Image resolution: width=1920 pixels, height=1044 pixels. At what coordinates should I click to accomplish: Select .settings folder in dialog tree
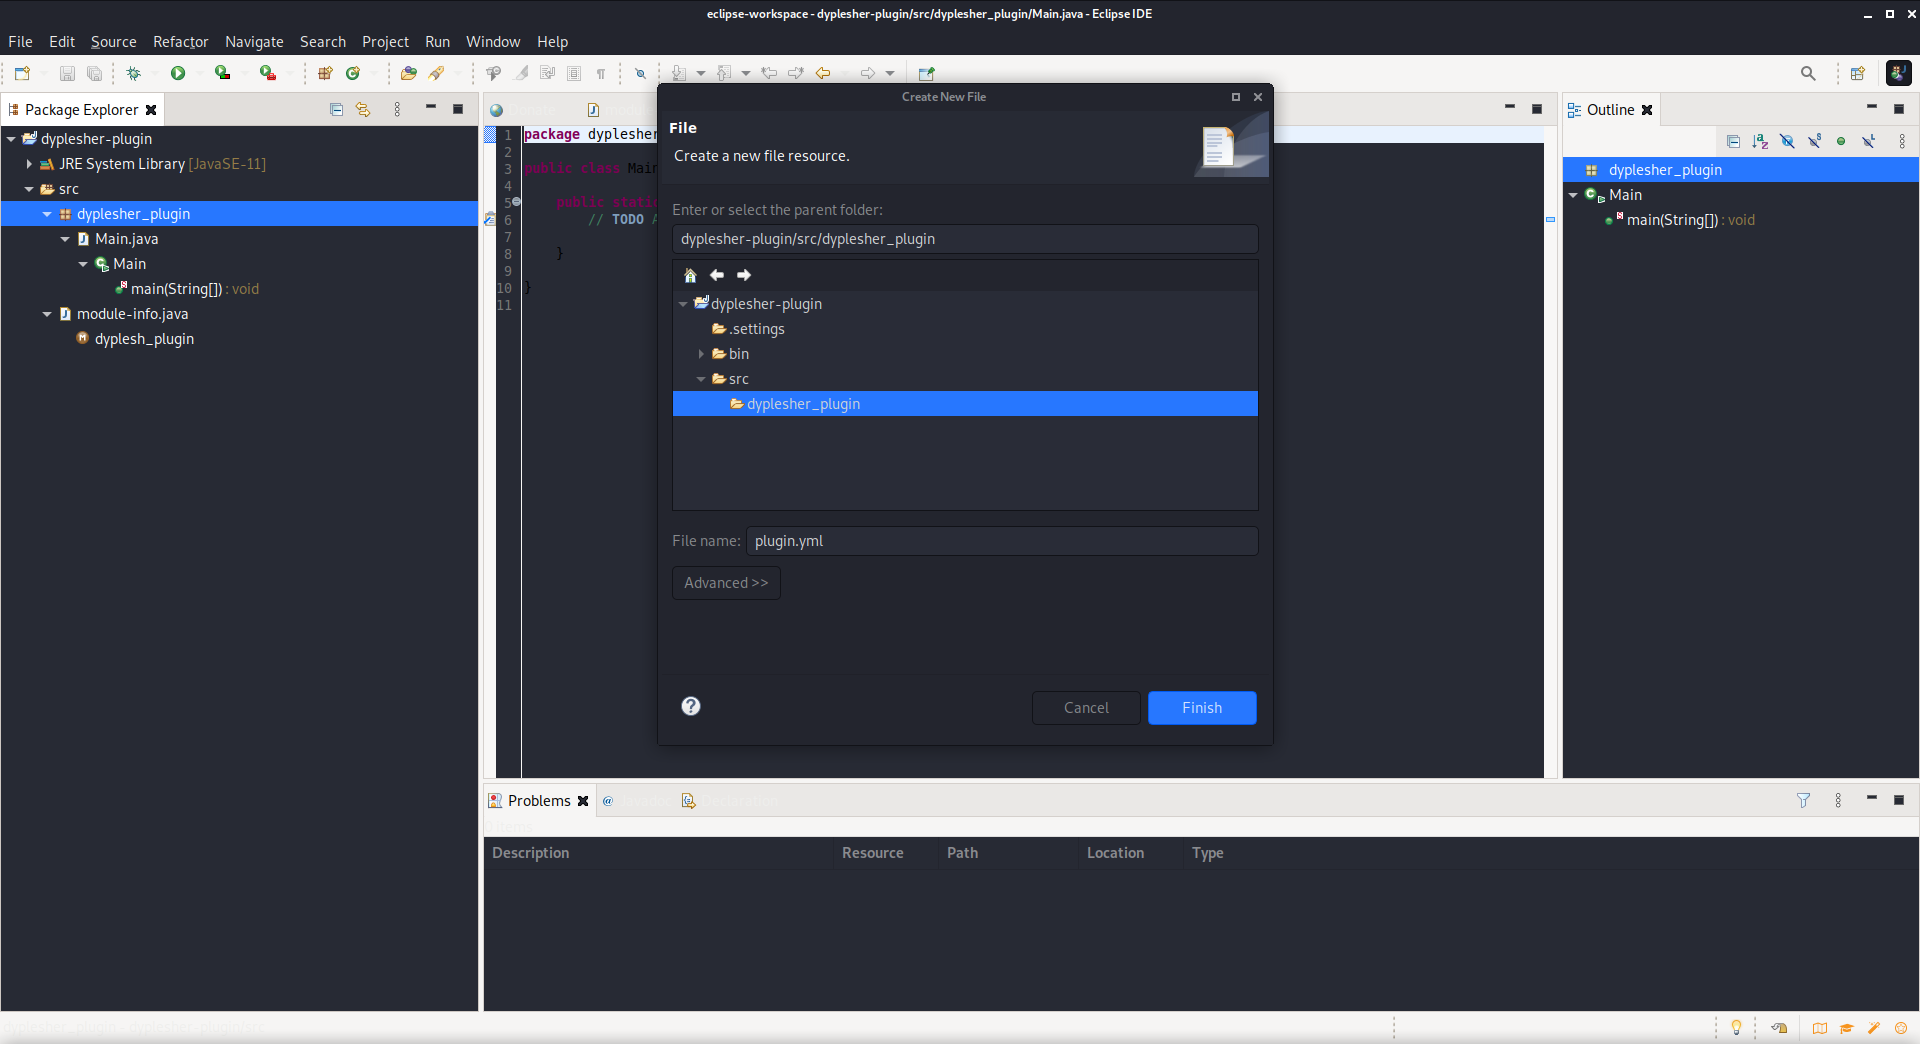pyautogui.click(x=756, y=329)
